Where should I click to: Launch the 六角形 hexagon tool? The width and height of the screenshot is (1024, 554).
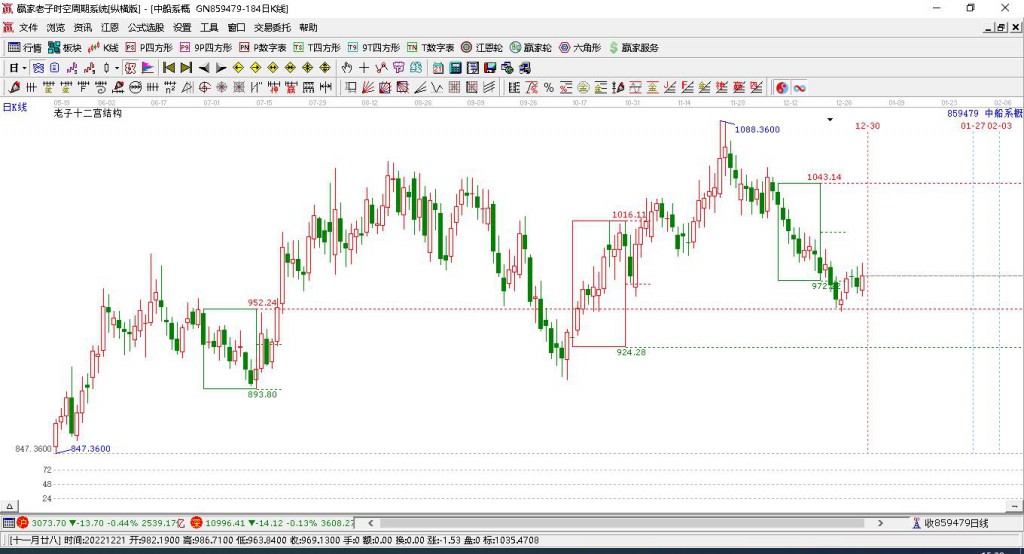point(580,48)
